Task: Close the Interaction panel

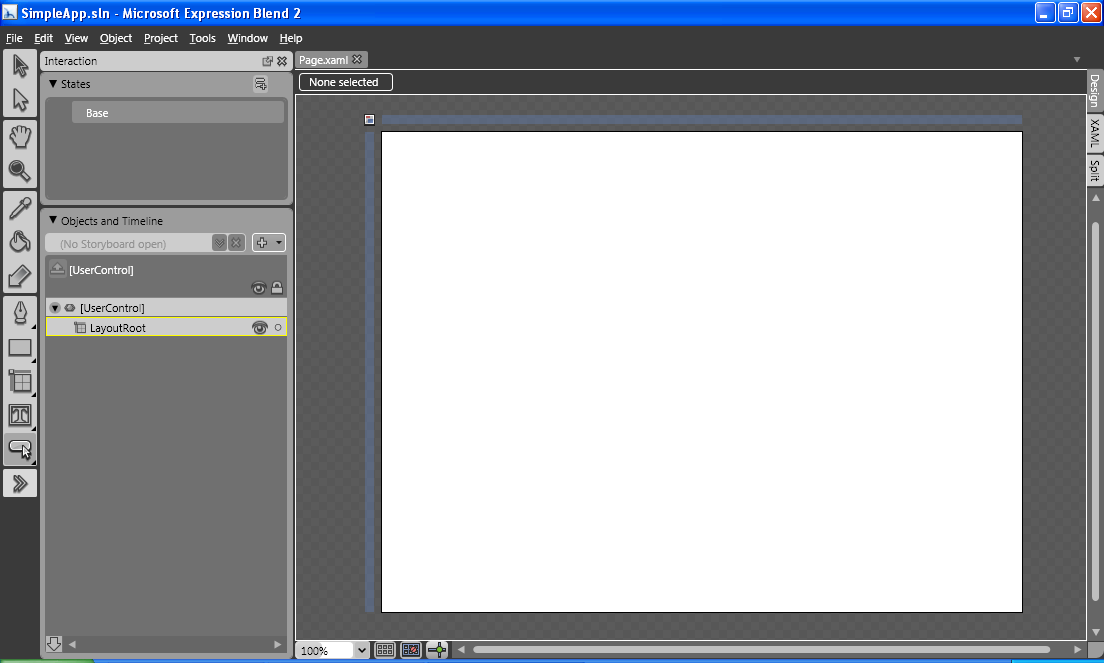Action: pyautogui.click(x=282, y=61)
